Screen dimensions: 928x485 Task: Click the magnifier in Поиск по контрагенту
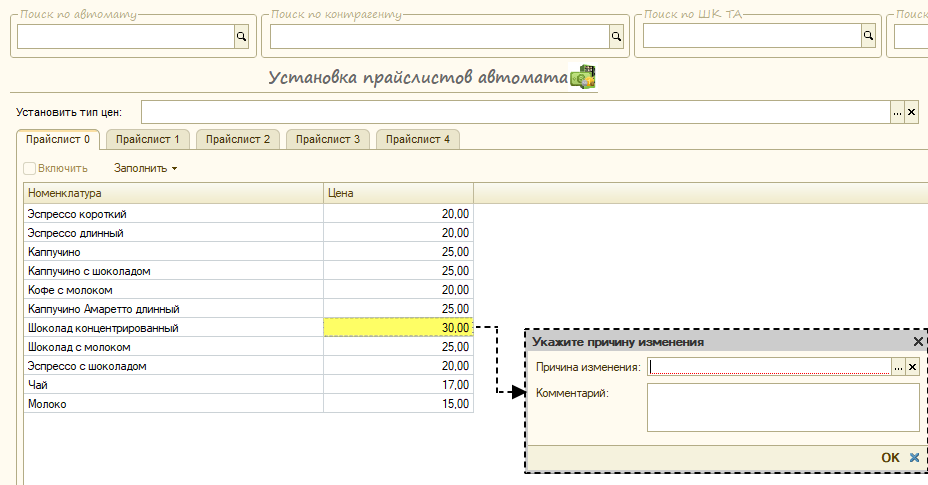(x=616, y=37)
